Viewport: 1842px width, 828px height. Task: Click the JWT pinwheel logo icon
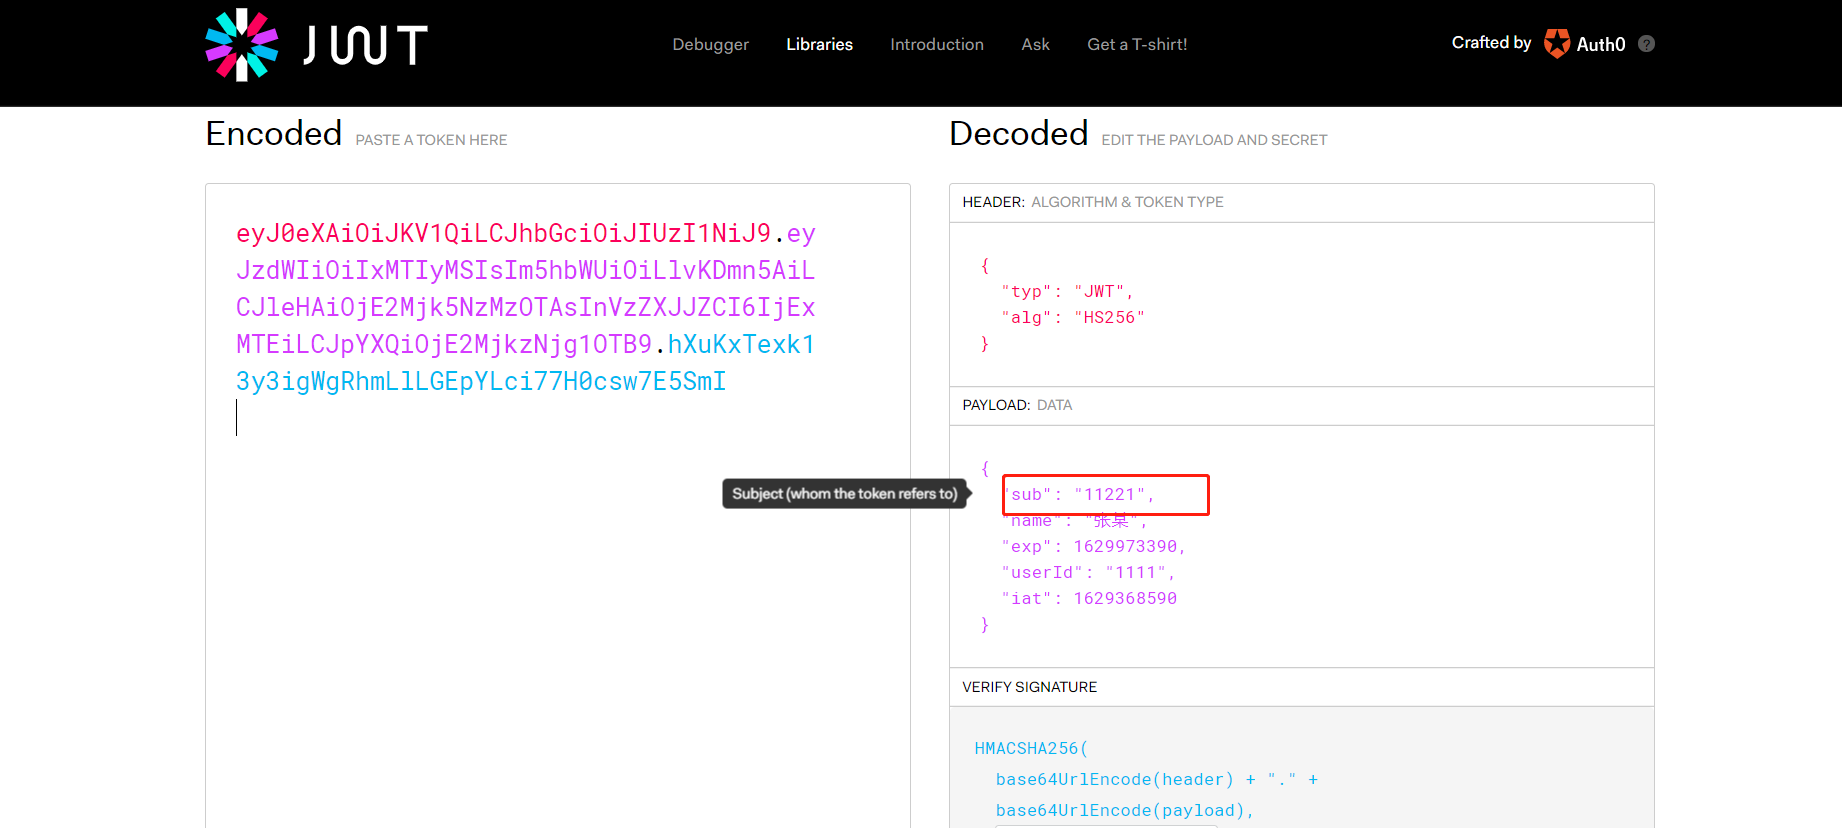click(242, 45)
